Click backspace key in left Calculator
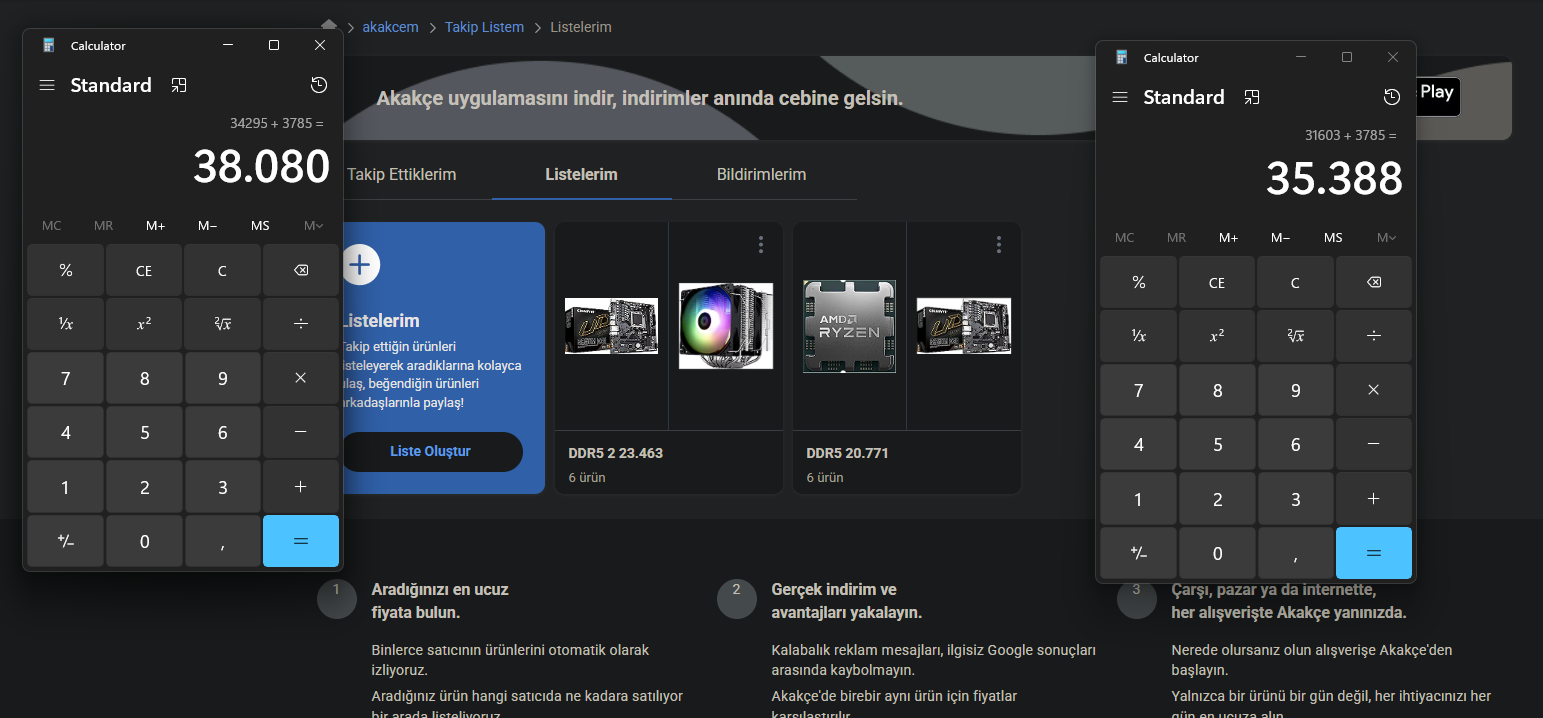1543x718 pixels. click(301, 270)
